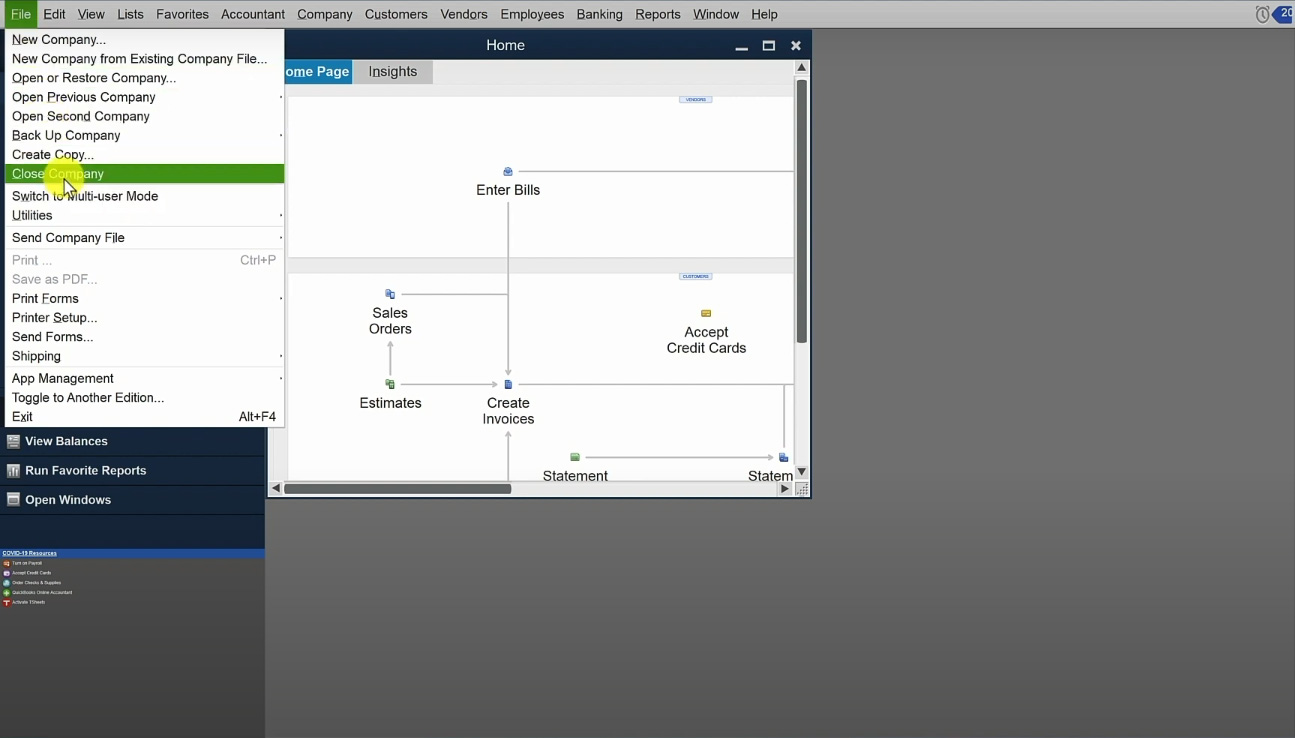Click the reminders alarm clock icon
The image size is (1295, 738).
click(x=1262, y=14)
